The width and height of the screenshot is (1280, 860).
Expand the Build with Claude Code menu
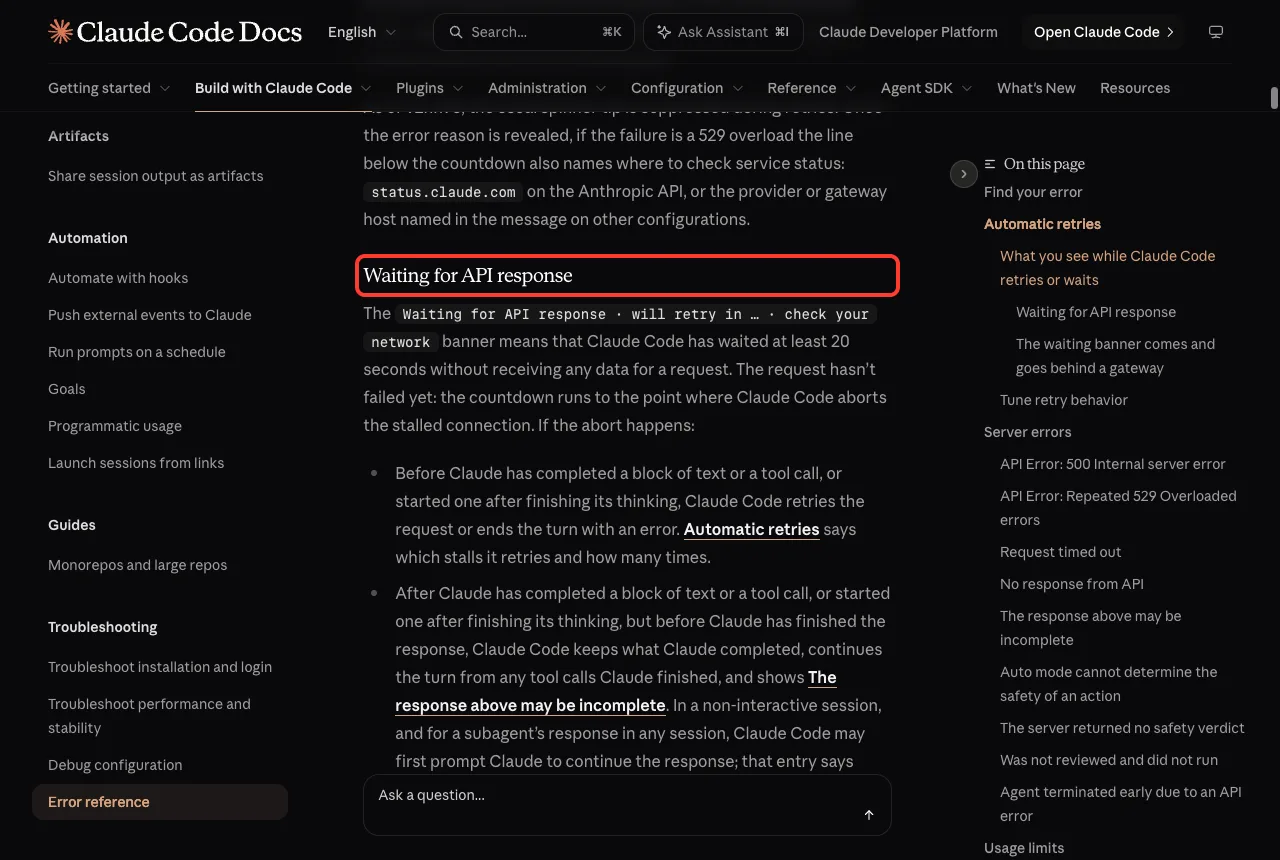click(283, 88)
